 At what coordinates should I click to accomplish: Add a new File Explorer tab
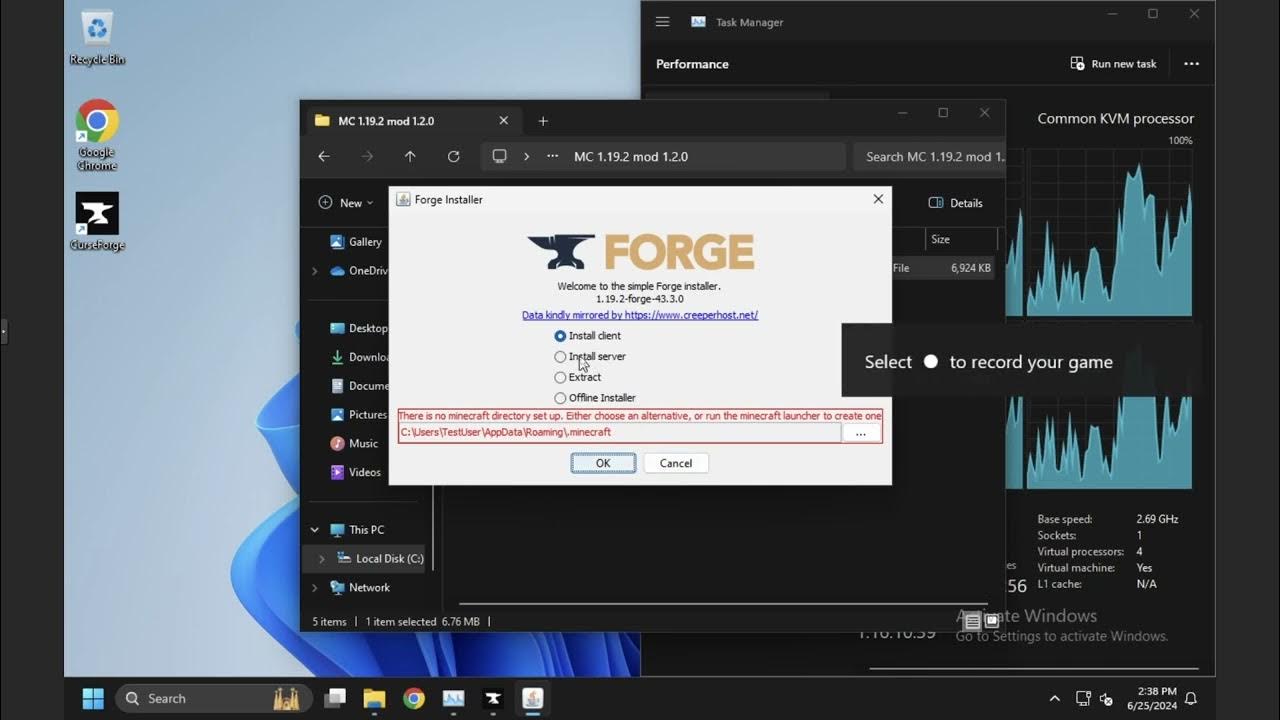[543, 121]
